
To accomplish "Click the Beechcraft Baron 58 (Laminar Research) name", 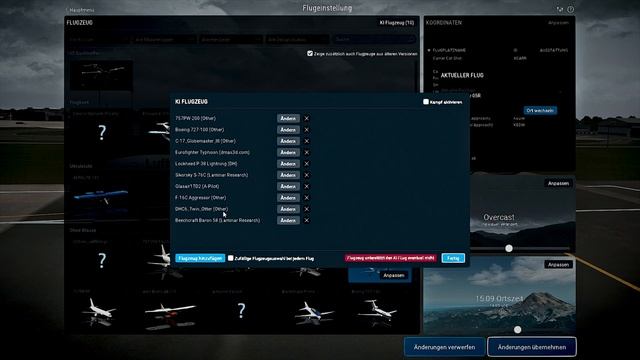I will coord(218,220).
